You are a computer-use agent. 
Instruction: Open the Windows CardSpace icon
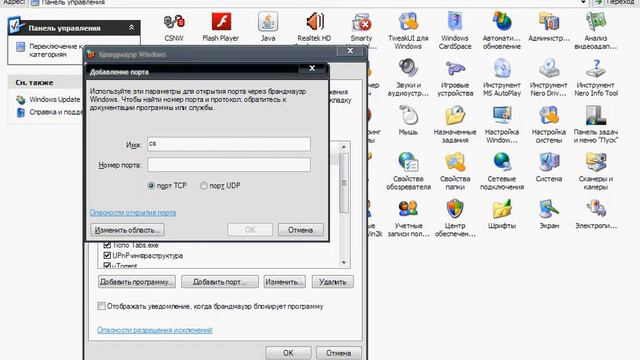[455, 22]
